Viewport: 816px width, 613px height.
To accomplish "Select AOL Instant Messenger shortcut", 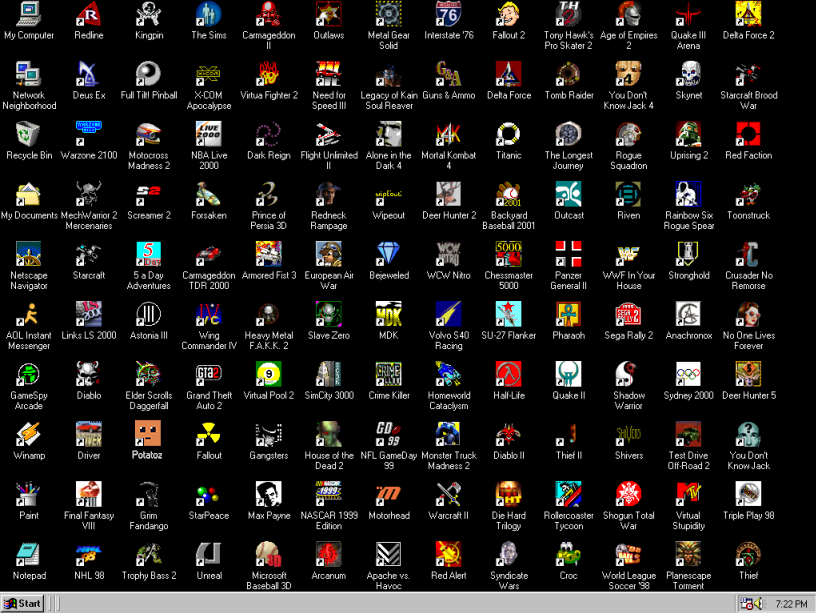I will pos(29,314).
